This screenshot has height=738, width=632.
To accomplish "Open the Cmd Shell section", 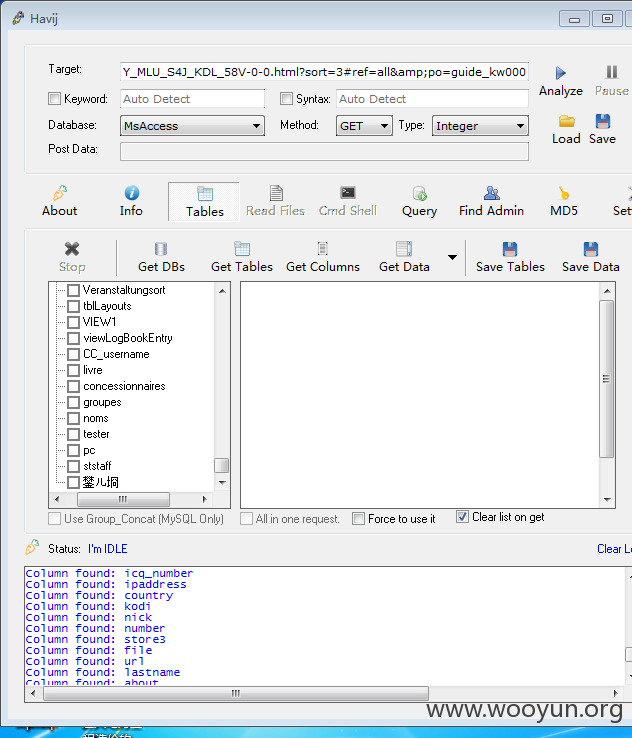I will click(348, 201).
